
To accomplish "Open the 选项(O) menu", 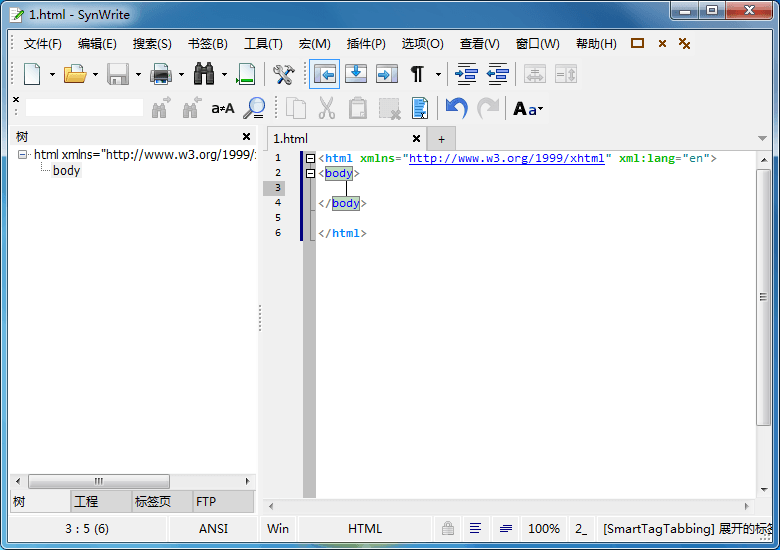I will pos(422,44).
